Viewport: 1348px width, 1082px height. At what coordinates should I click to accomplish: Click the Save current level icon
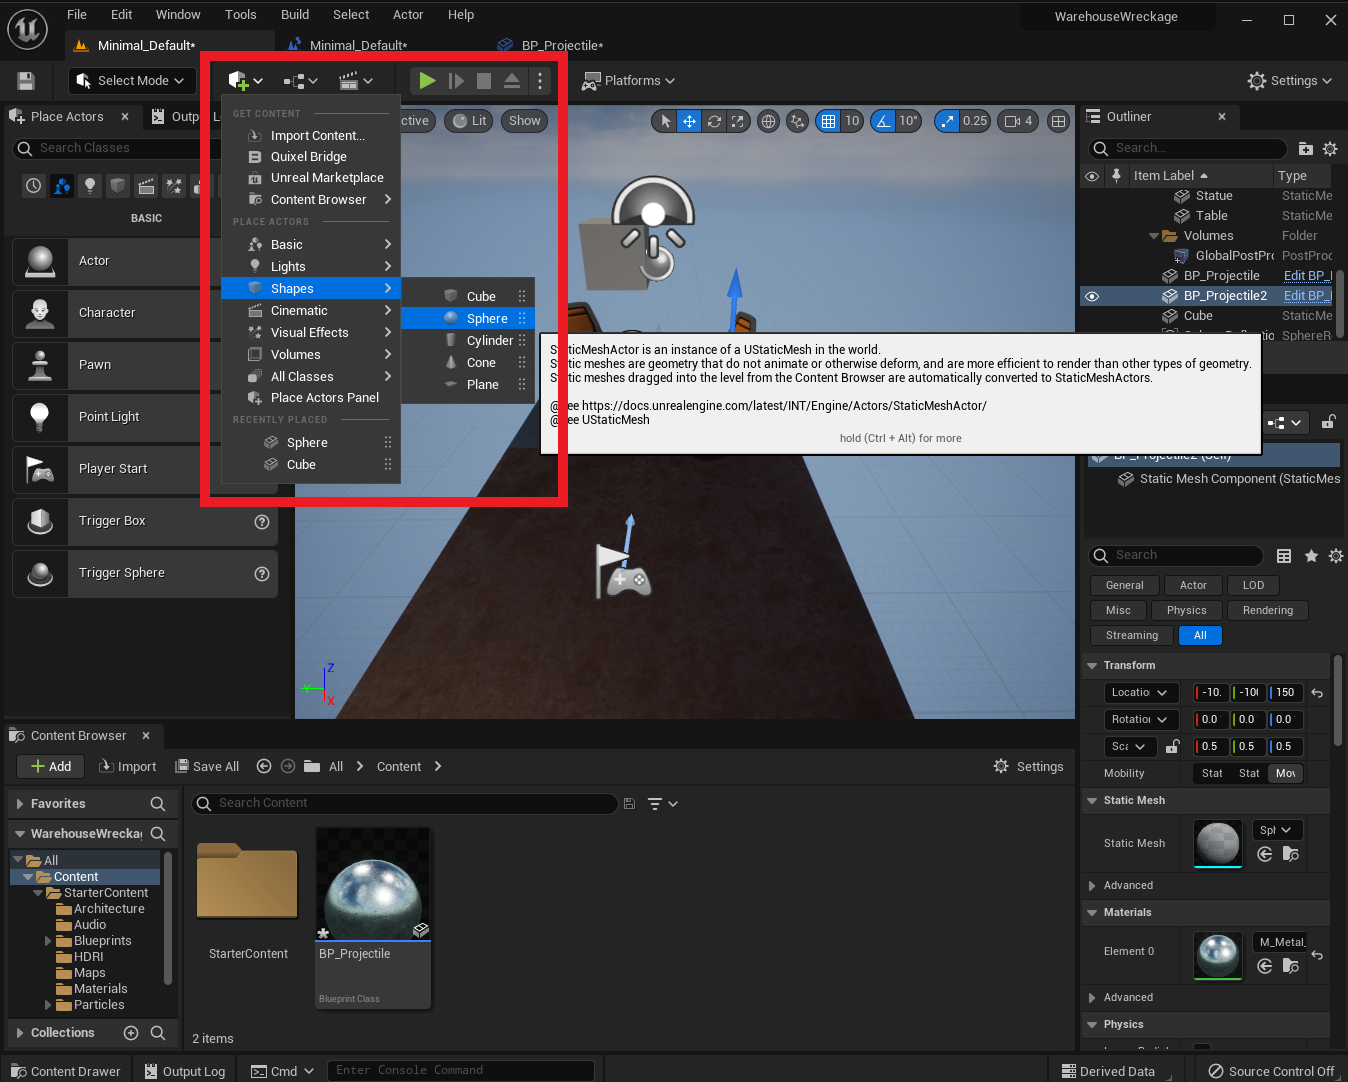coord(26,81)
